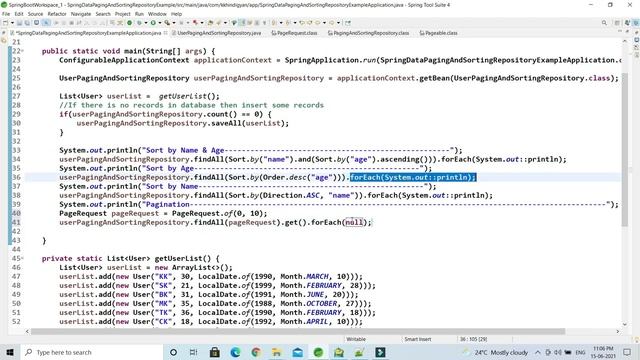Open the notification center icon
Screen dimensions: 640x360
pos(627,352)
